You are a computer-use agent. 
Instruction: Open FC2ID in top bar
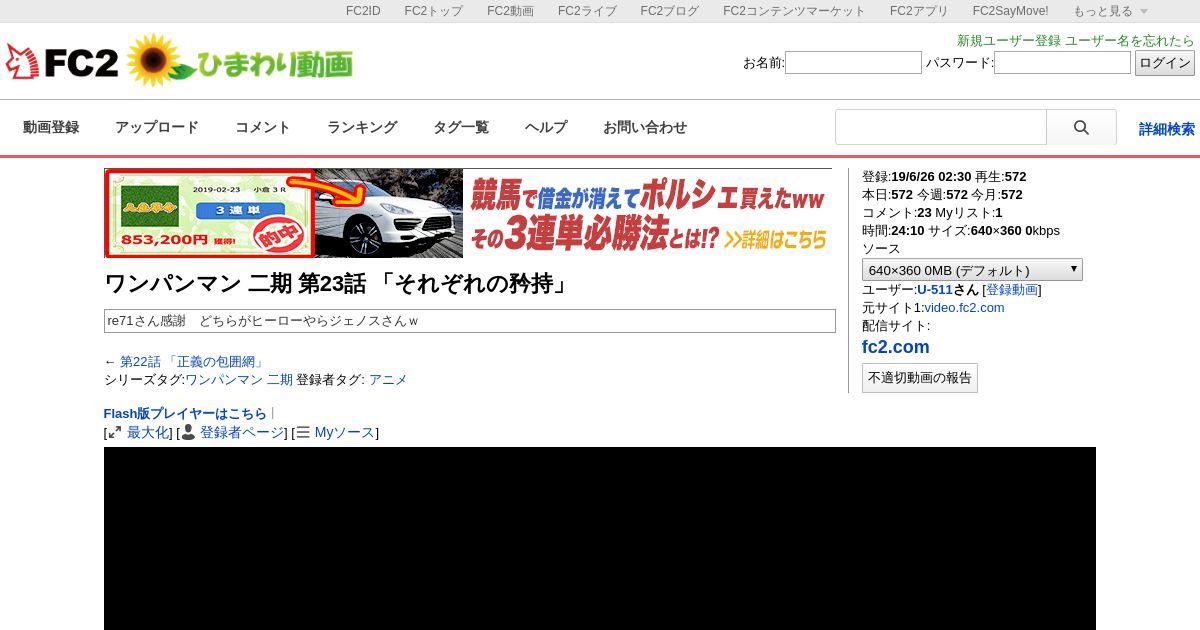(363, 11)
